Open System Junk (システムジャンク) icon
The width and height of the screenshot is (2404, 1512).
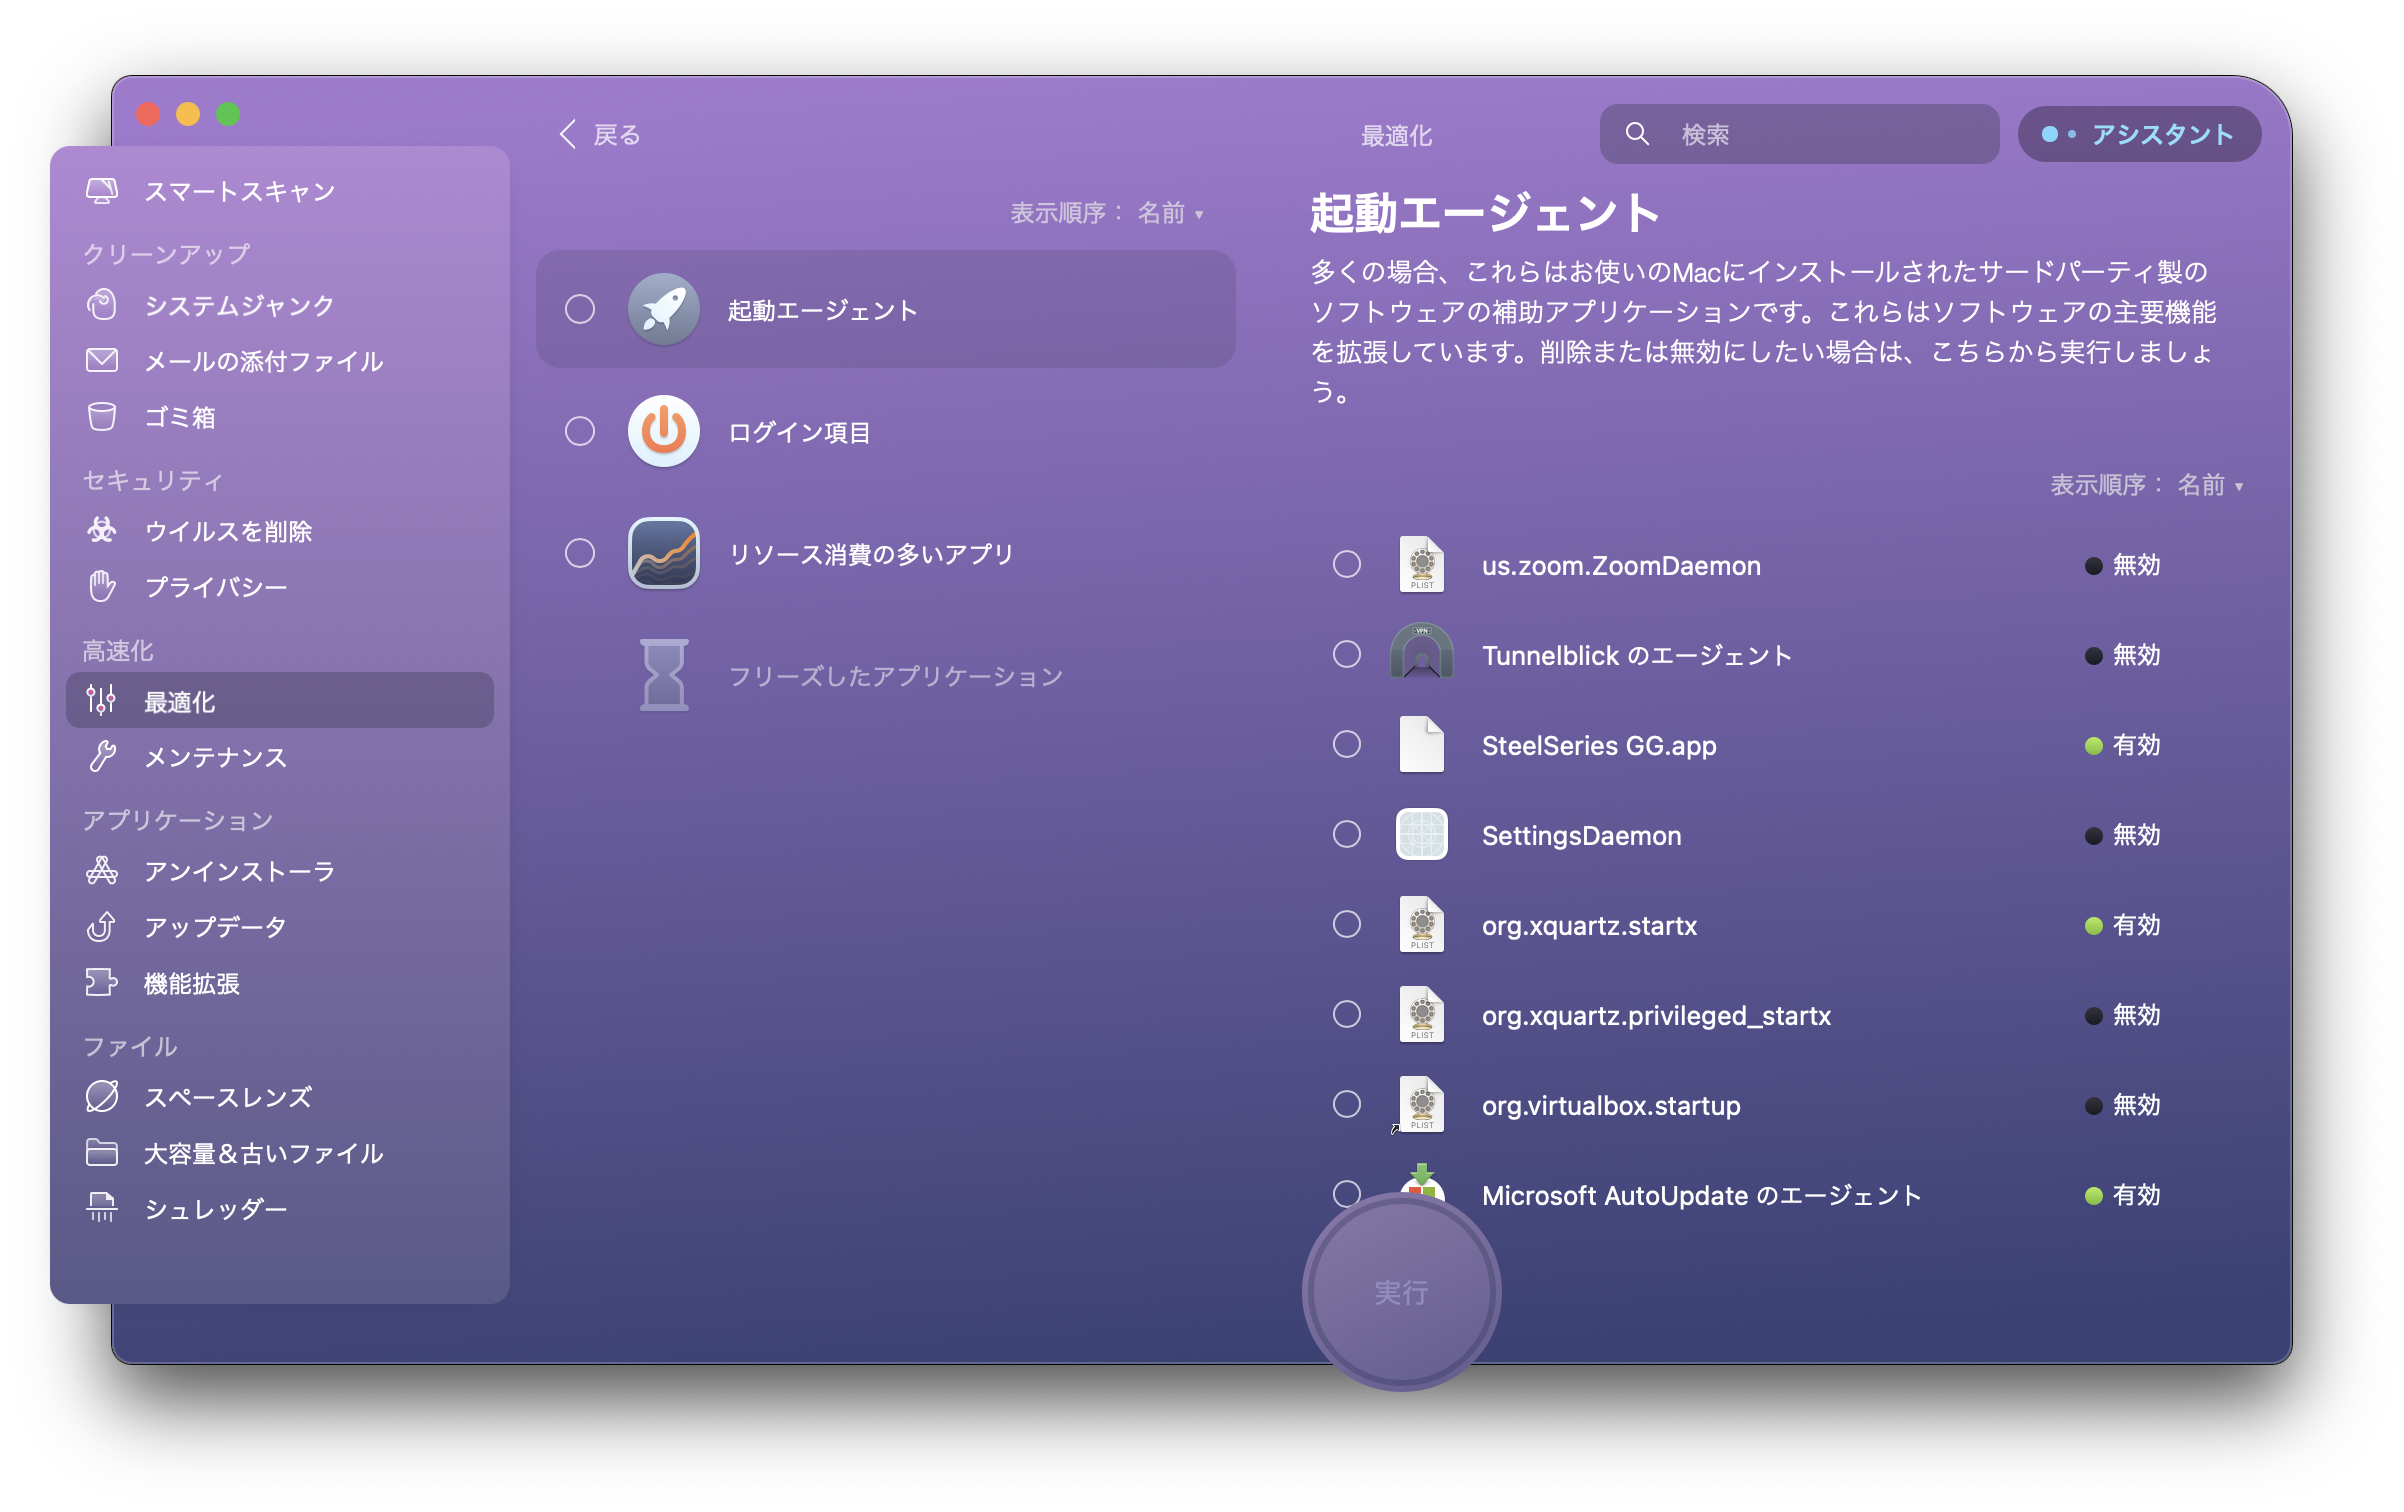click(x=102, y=305)
